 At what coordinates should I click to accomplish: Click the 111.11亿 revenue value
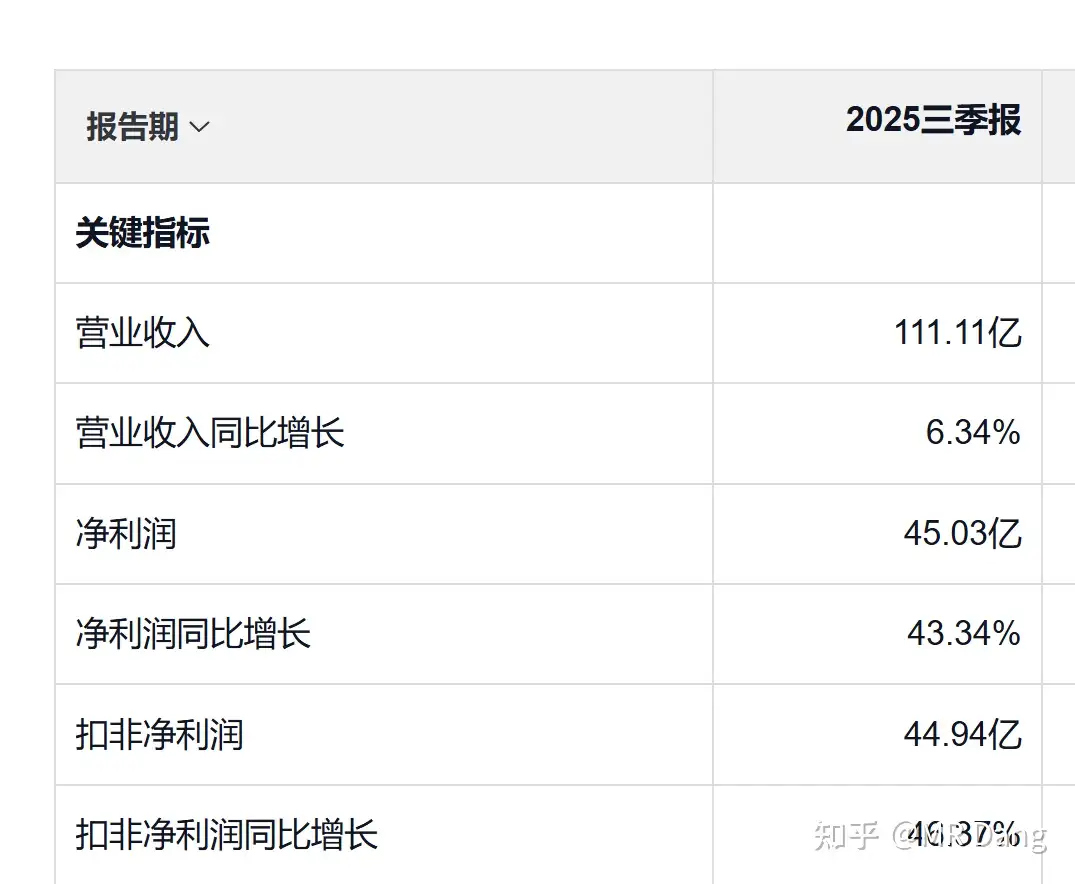957,333
